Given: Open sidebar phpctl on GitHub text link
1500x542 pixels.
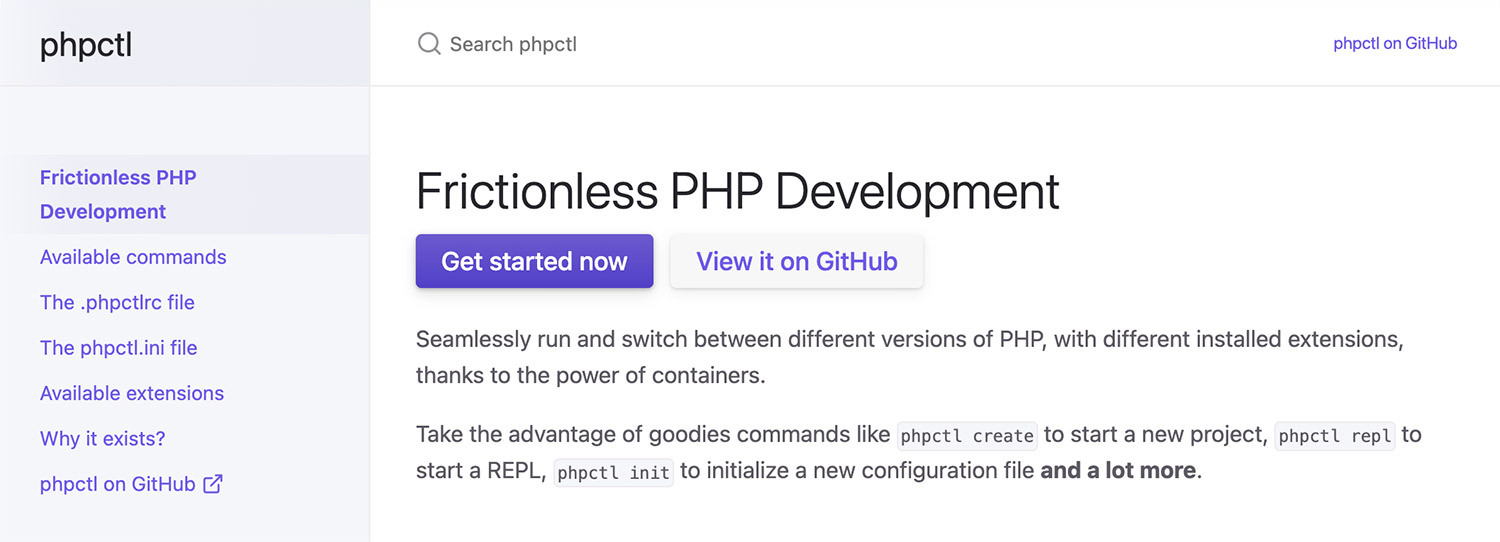Looking at the screenshot, I should pos(117,484).
